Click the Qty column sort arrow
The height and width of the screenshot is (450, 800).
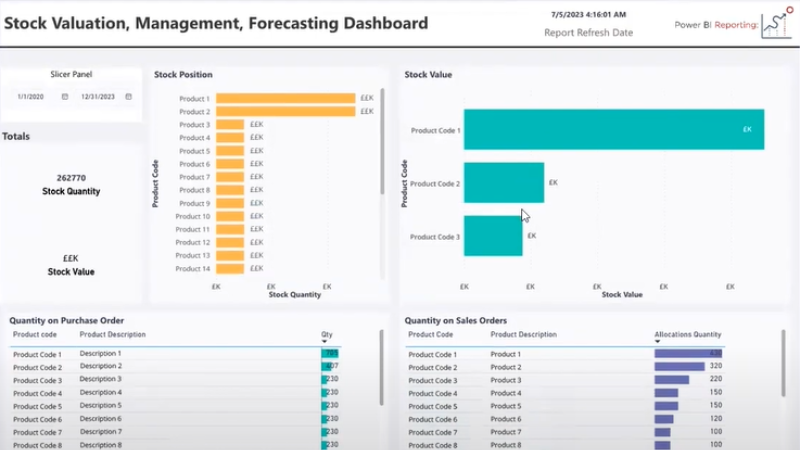coord(324,341)
